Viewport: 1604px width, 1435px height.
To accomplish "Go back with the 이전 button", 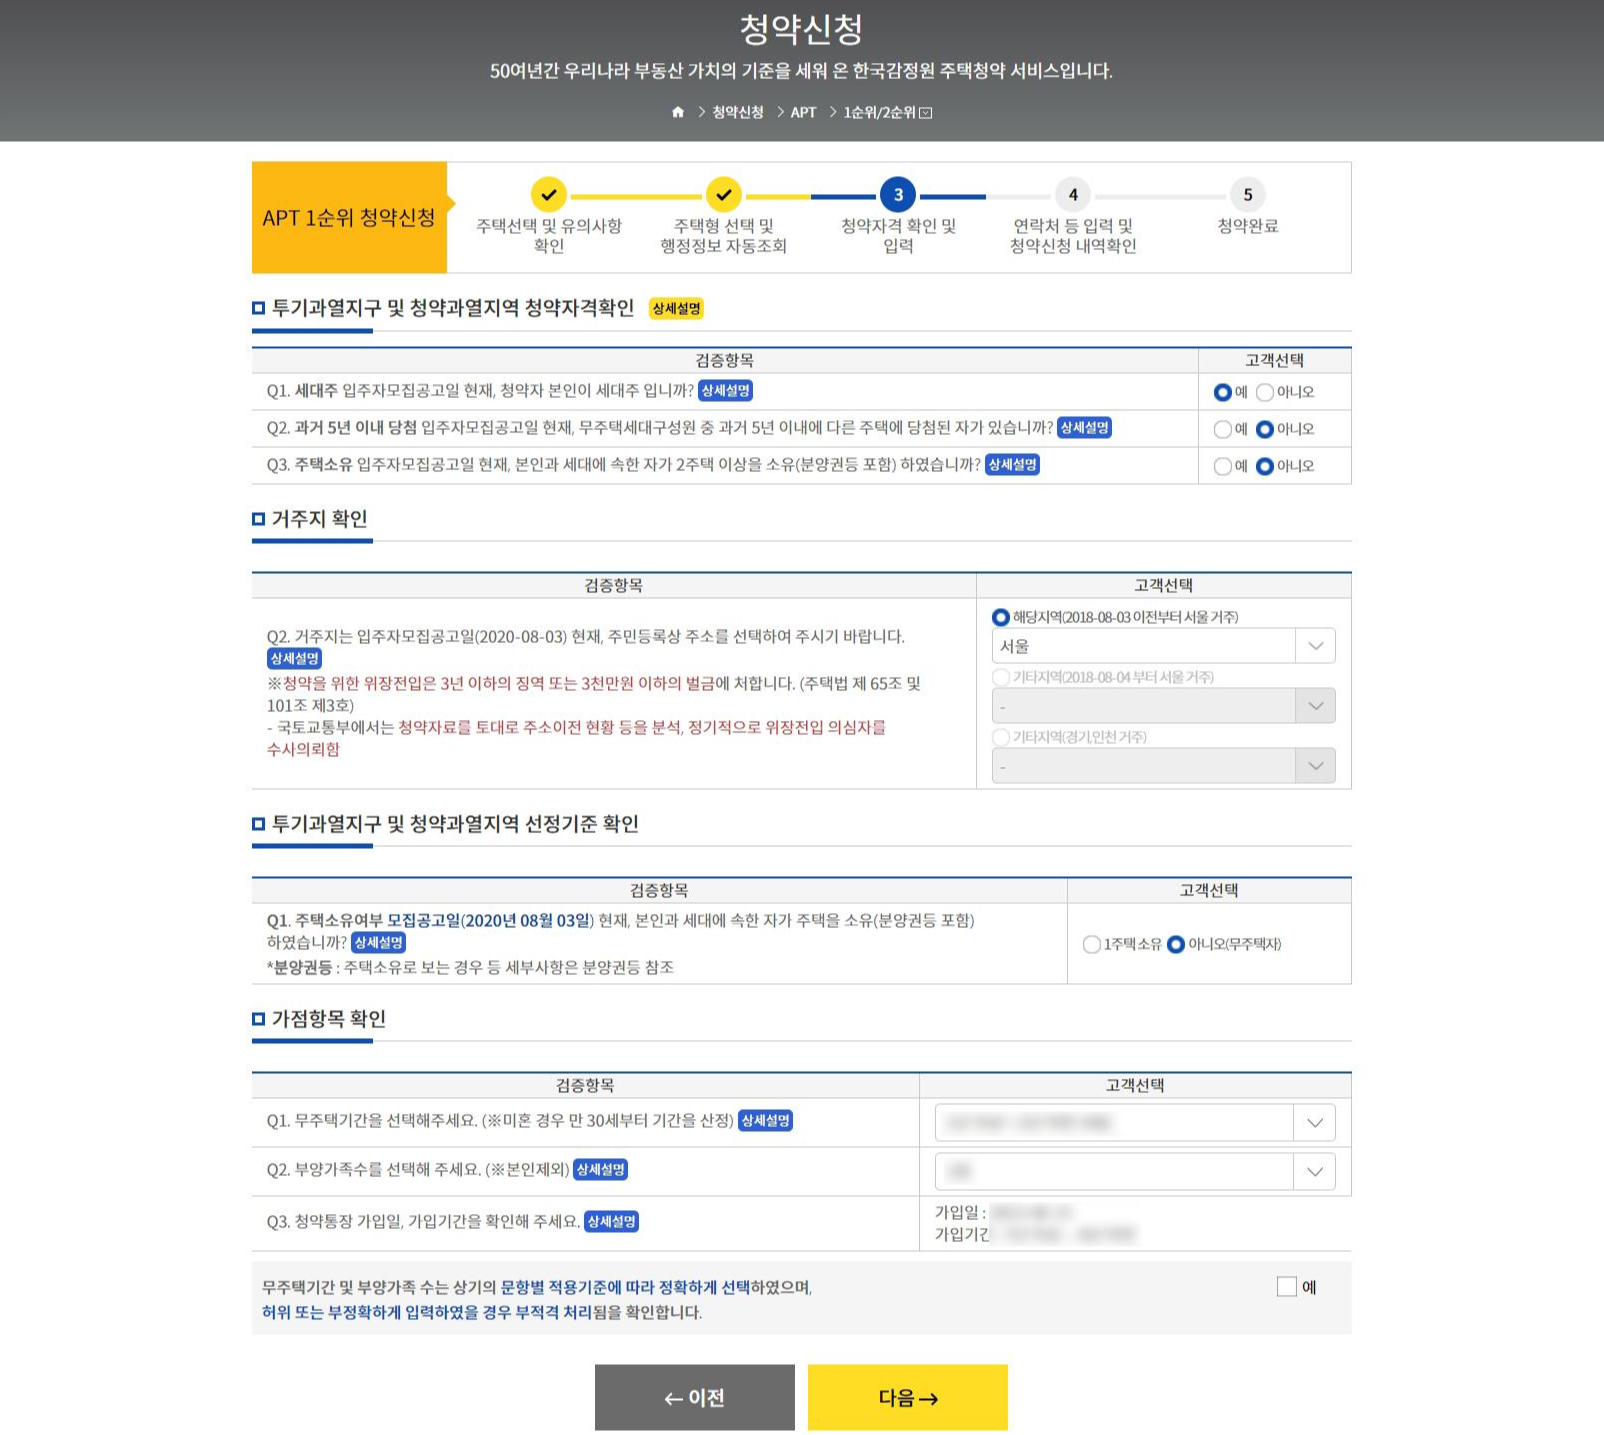I will tap(695, 1398).
